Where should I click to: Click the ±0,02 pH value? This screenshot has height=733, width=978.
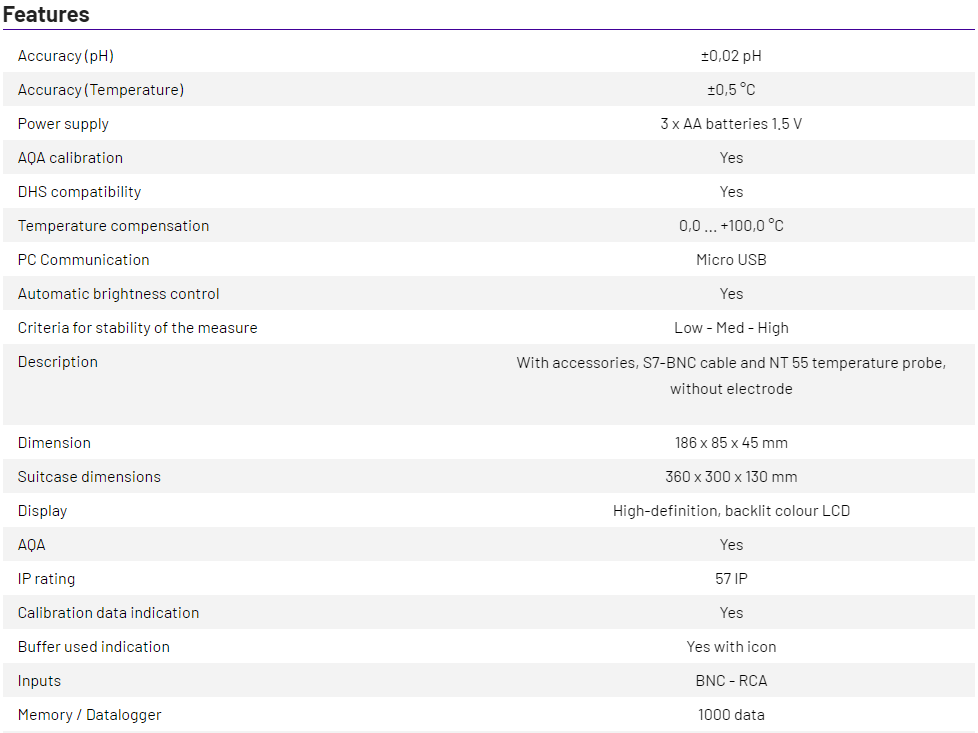point(731,56)
